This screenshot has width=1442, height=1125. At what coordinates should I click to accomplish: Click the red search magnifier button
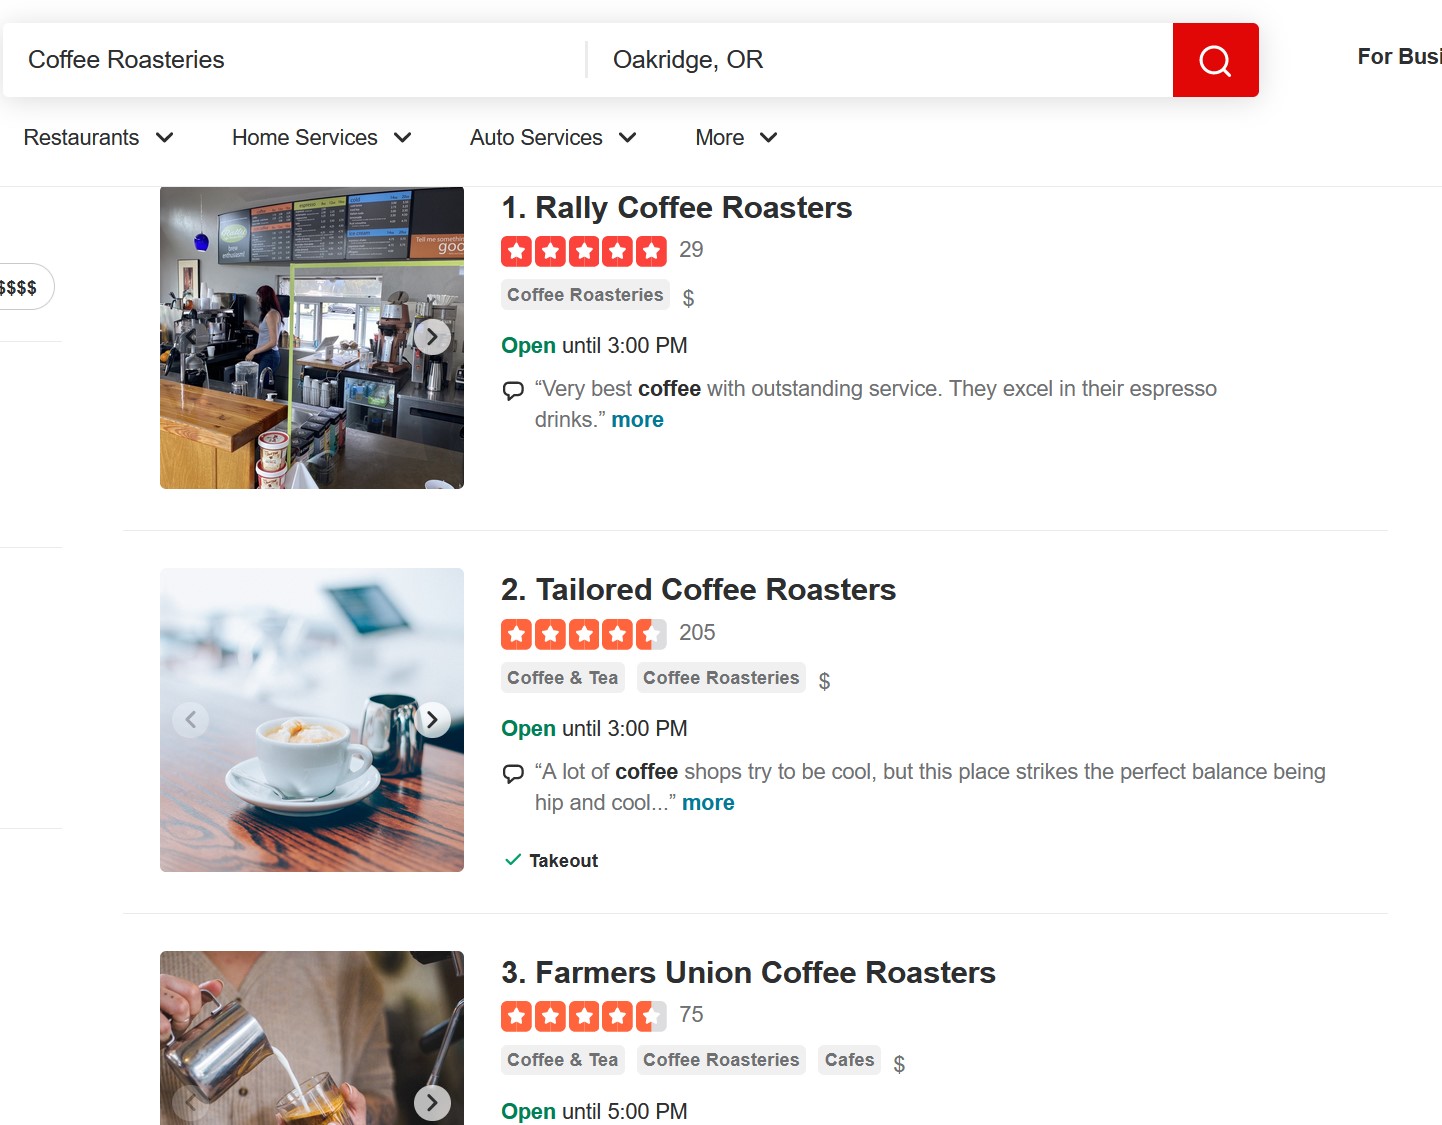[1214, 60]
